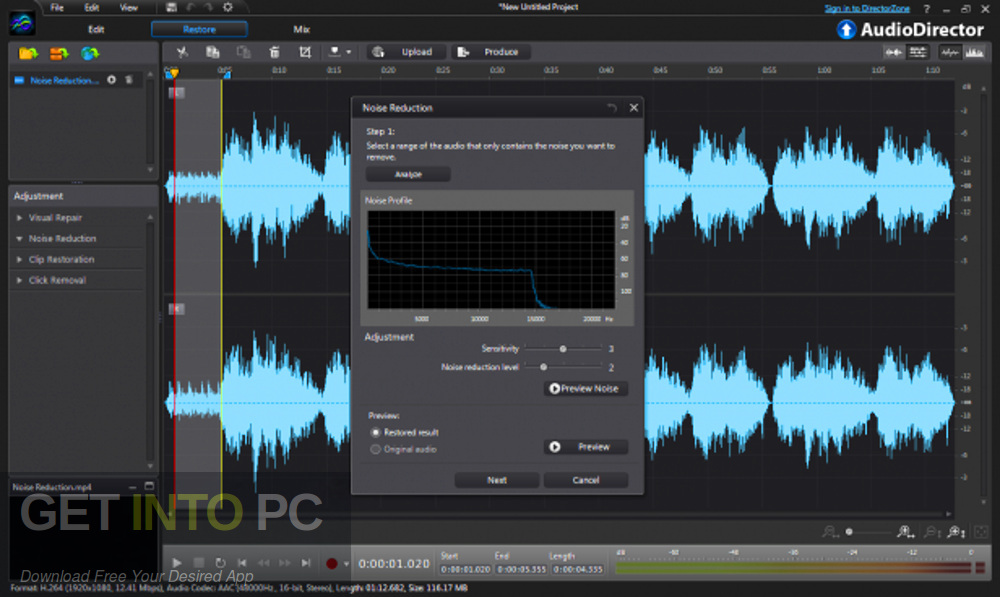Expand the Click Removal section
1000x597 pixels.
19,280
